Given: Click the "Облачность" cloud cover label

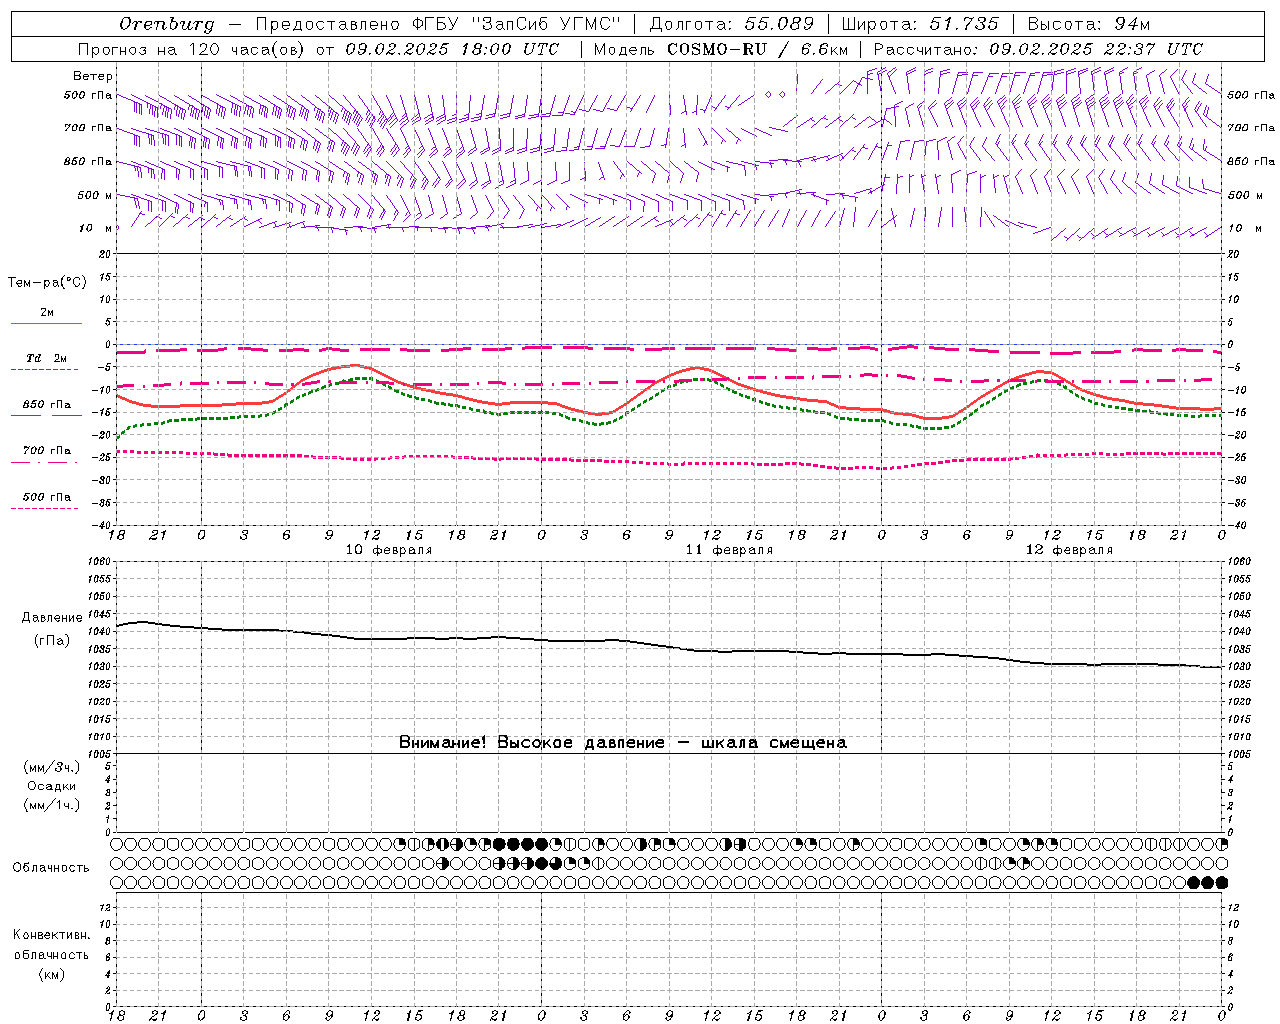Looking at the screenshot, I should point(51,867).
